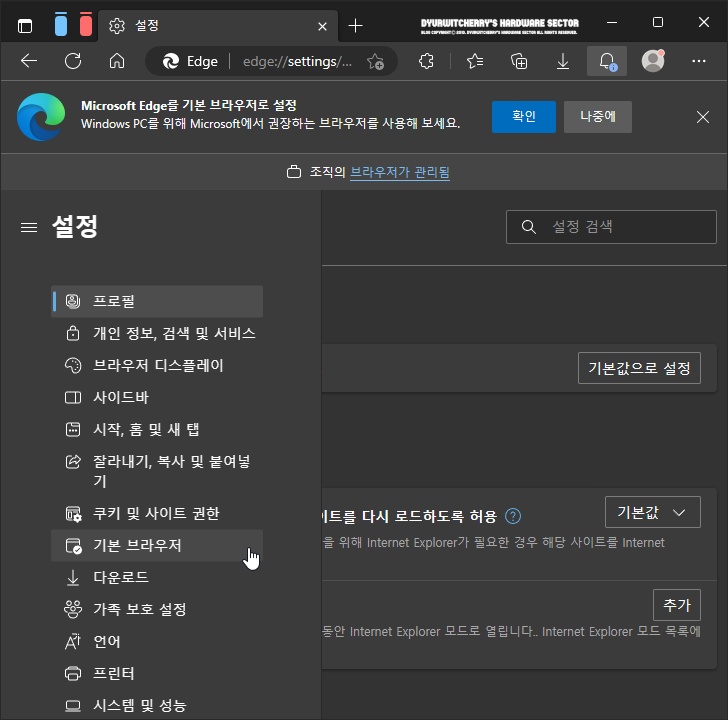728x720 pixels.
Task: Click 기본값으로 설정 button
Action: (x=639, y=368)
